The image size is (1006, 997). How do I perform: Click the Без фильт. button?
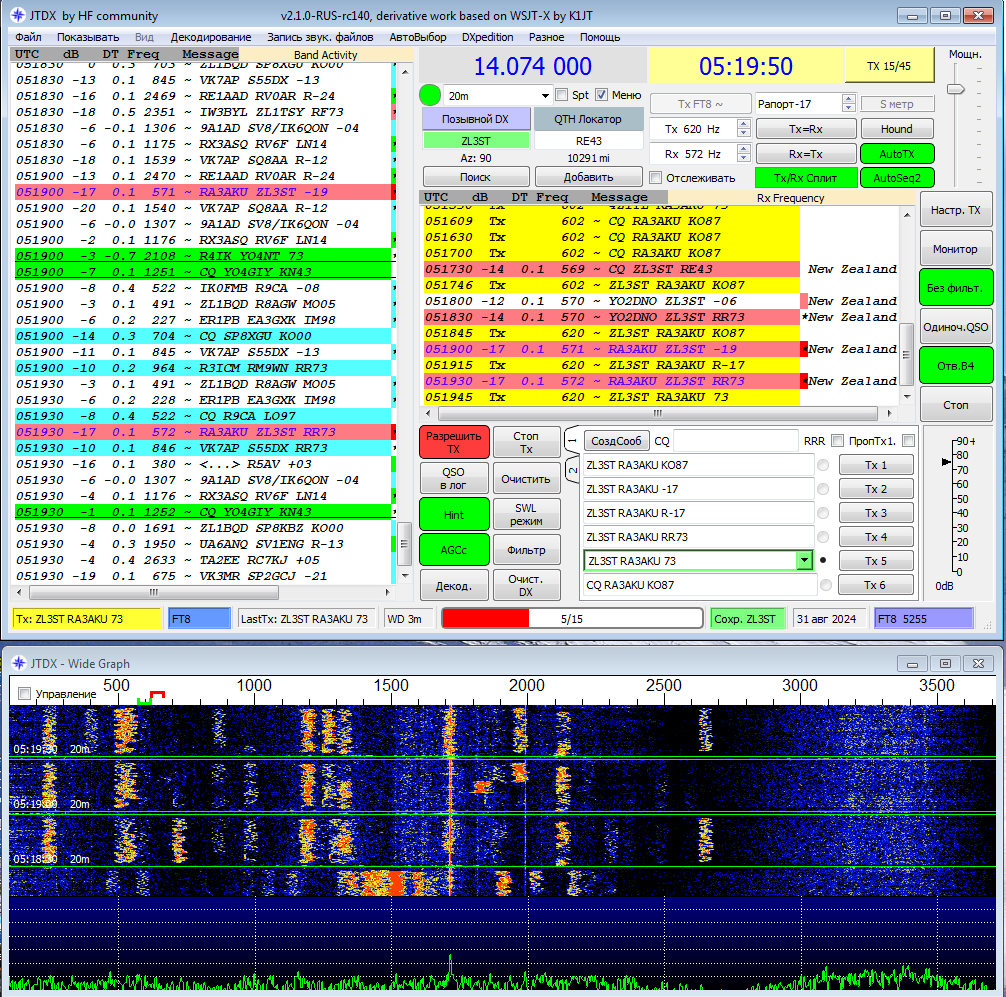tap(956, 288)
